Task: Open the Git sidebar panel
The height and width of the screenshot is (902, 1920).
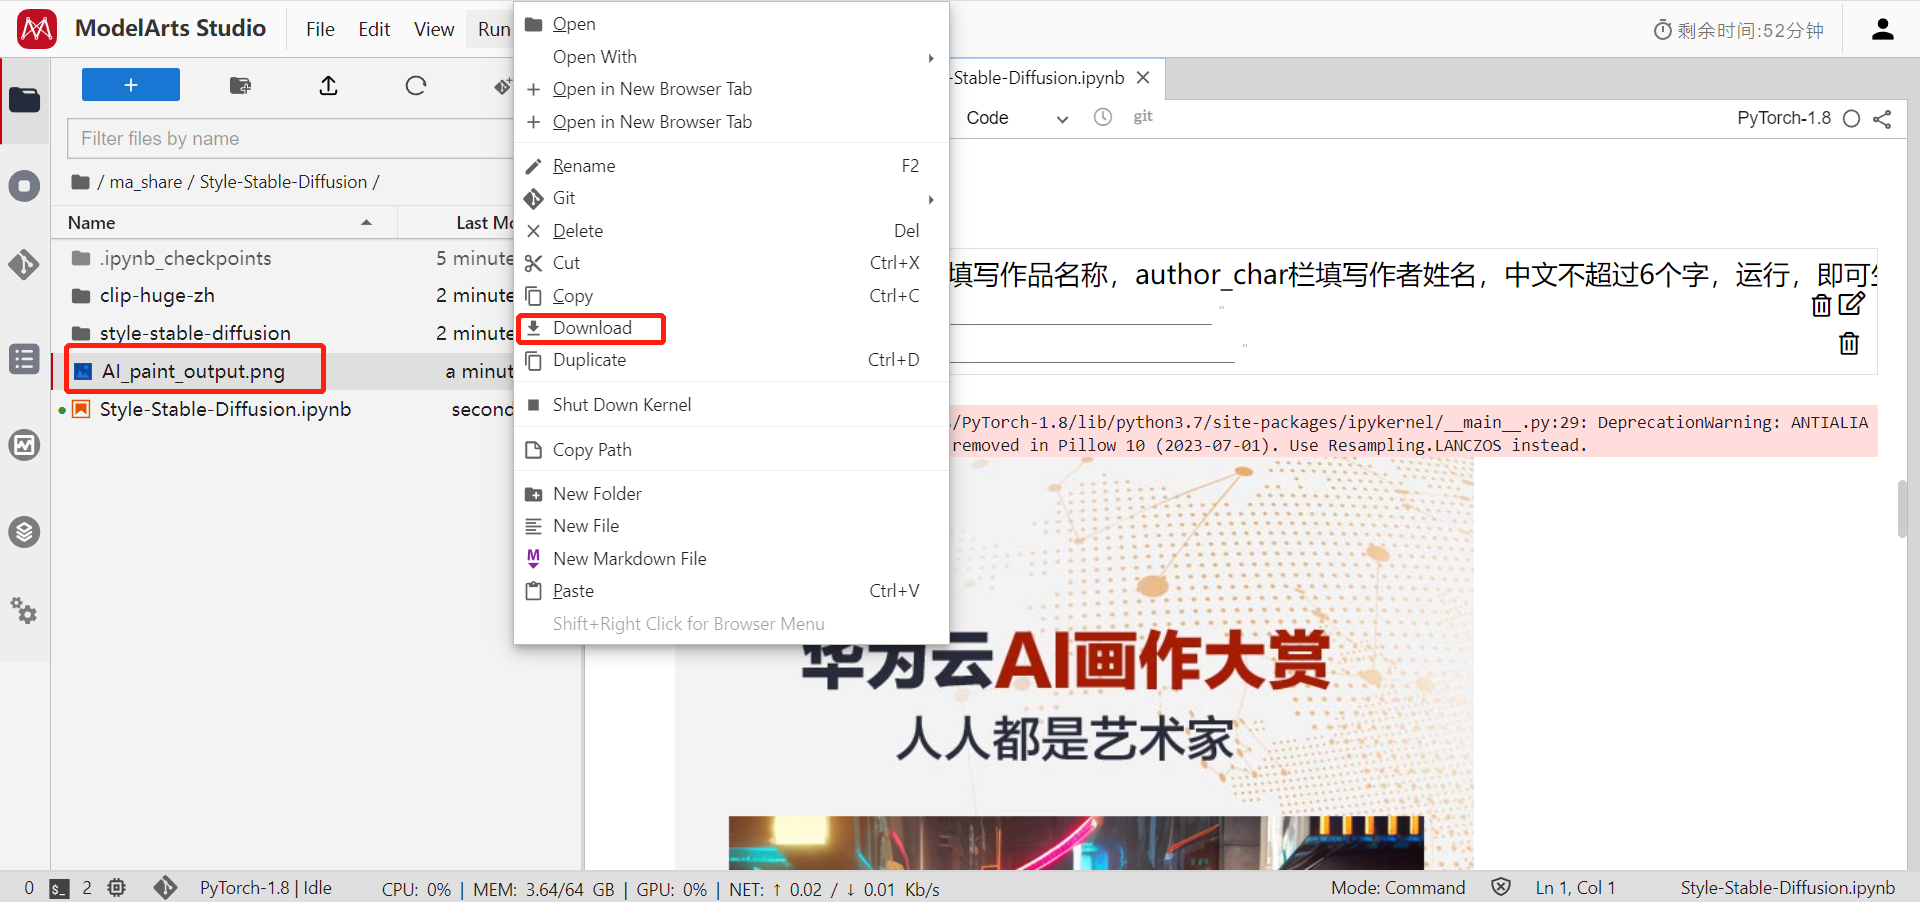Action: 25,264
